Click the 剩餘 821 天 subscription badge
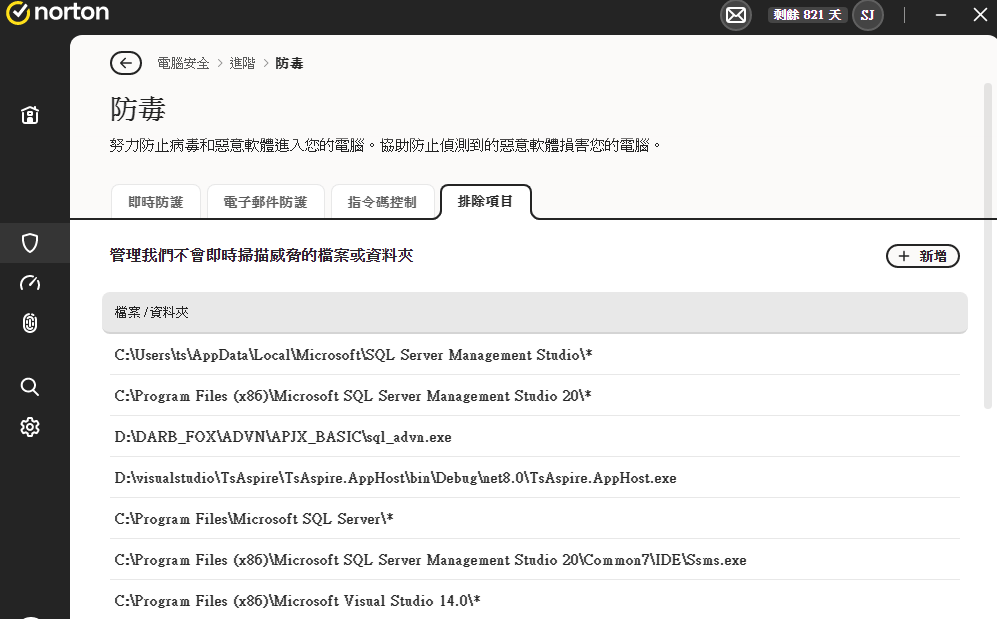997x619 pixels. 808,15
